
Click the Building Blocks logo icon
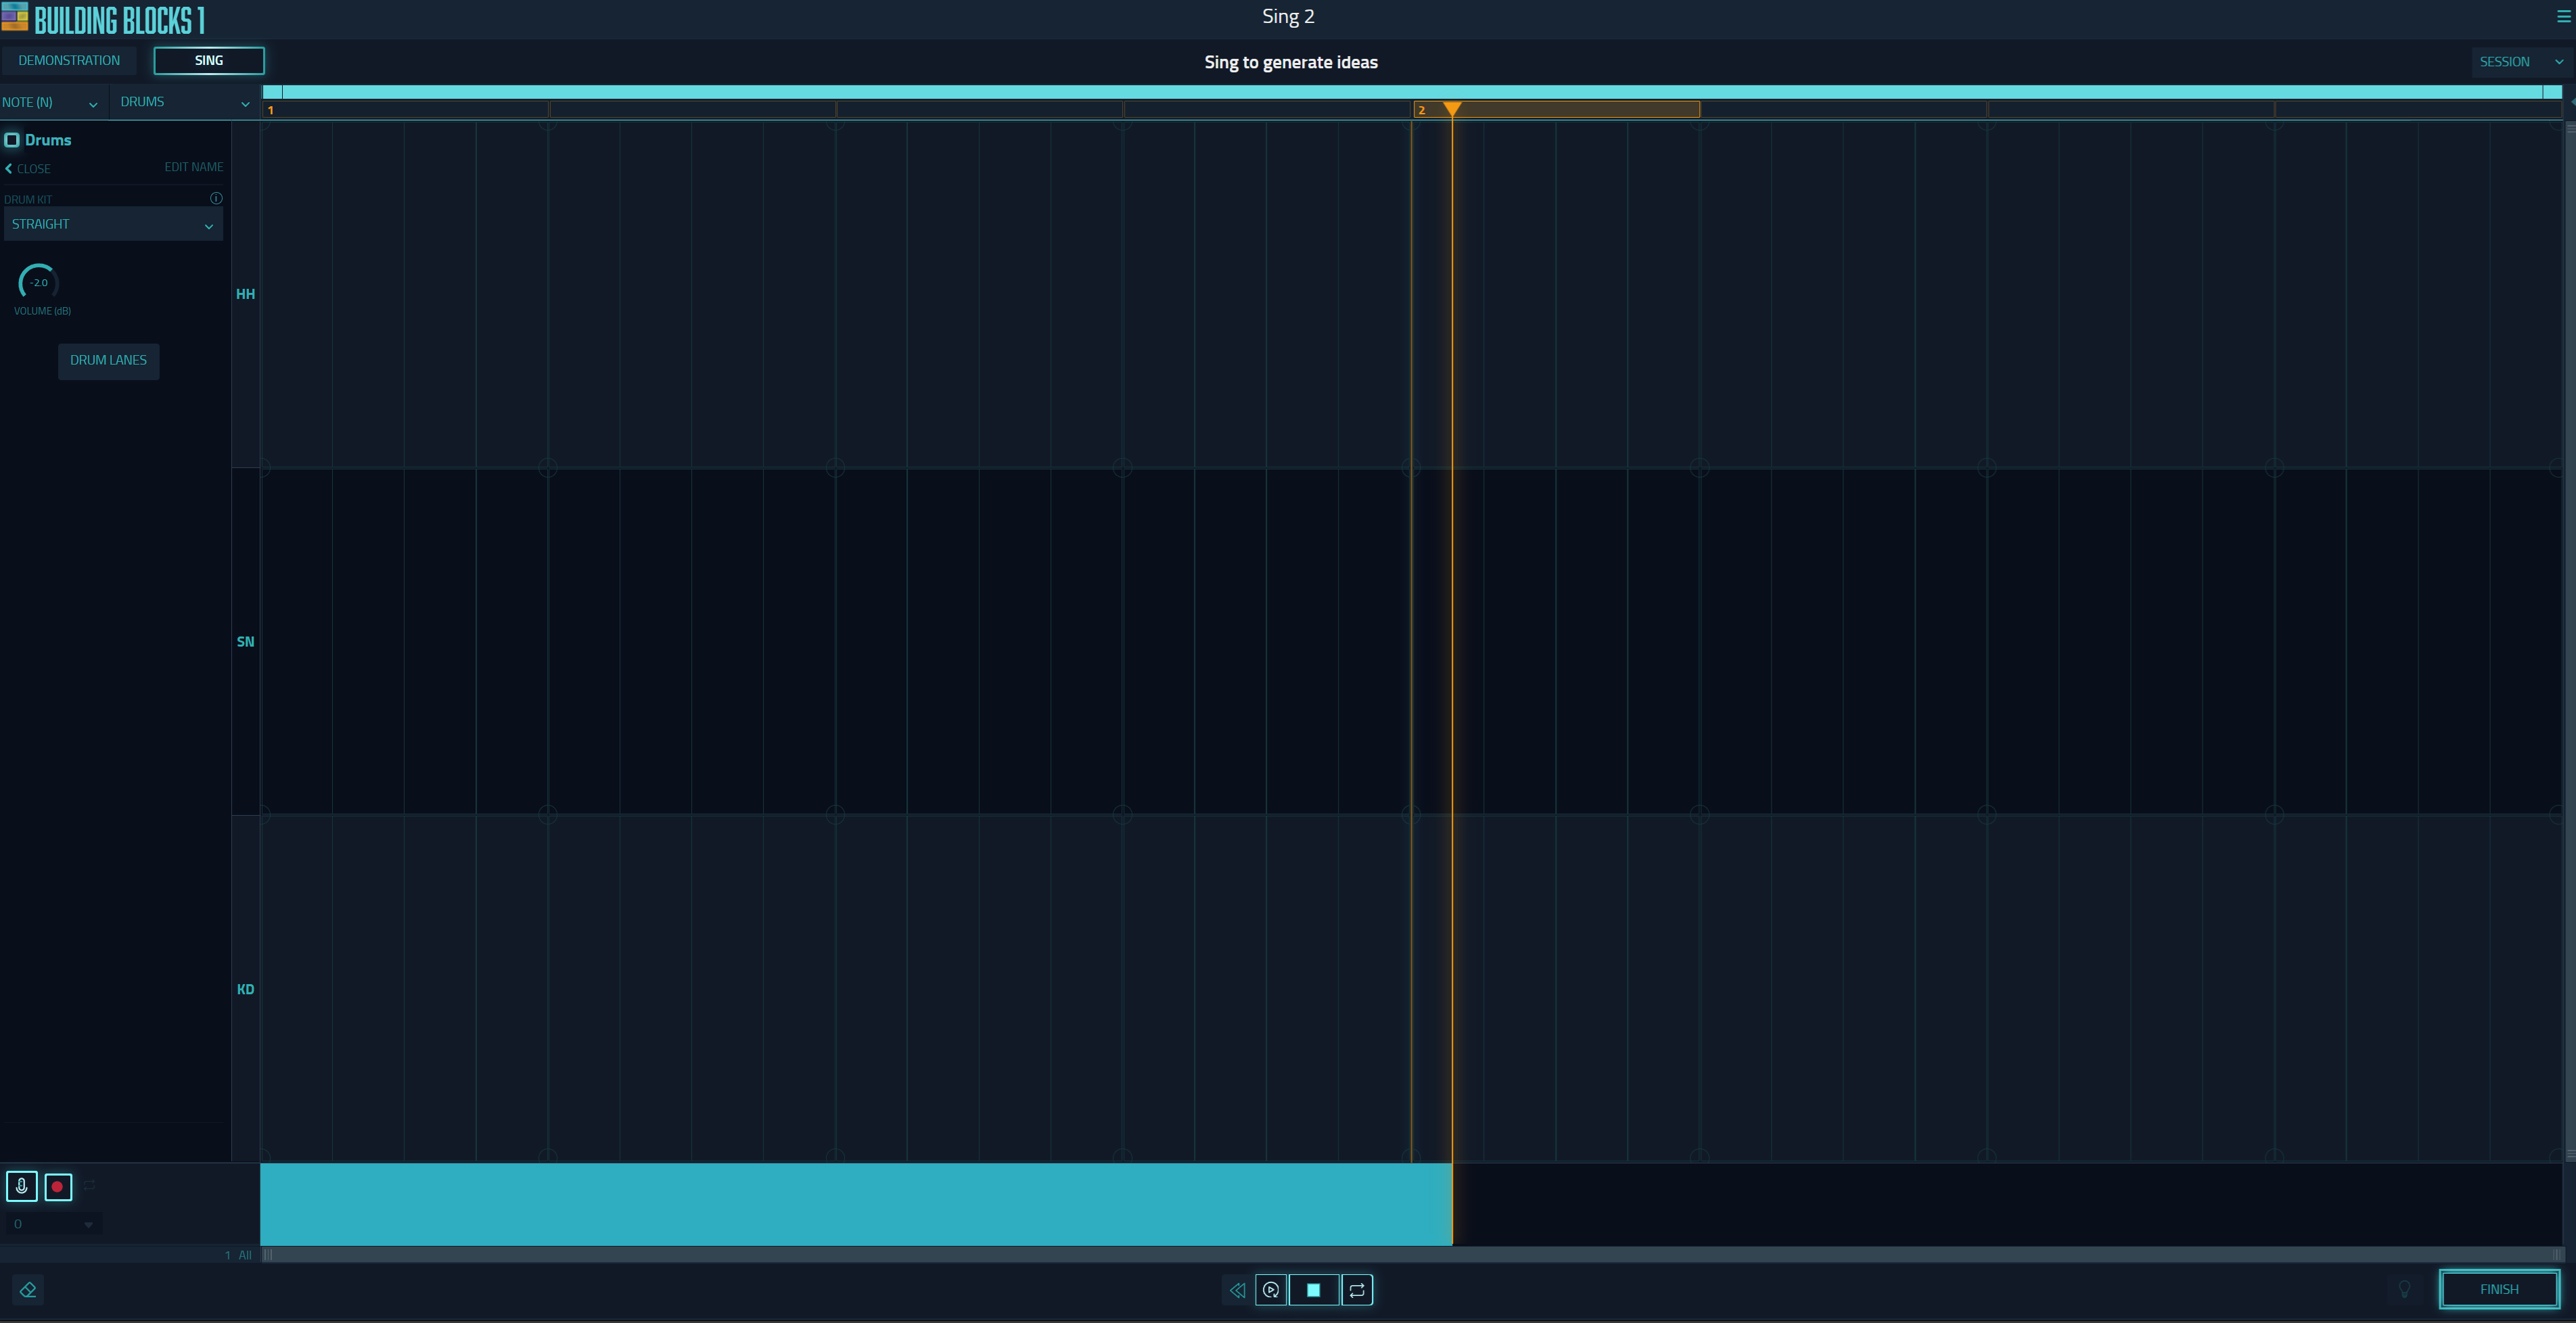point(15,17)
